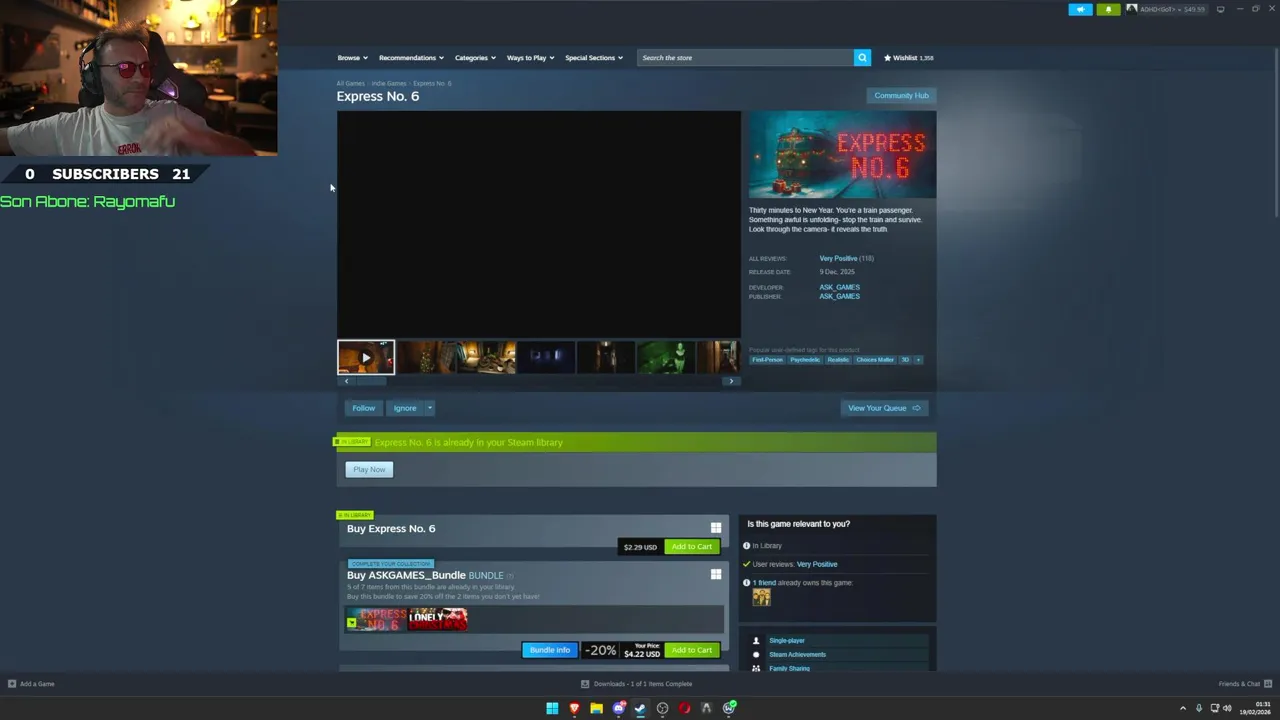Open the user reviews Very Positive link
The height and width of the screenshot is (720, 1280).
(x=817, y=564)
